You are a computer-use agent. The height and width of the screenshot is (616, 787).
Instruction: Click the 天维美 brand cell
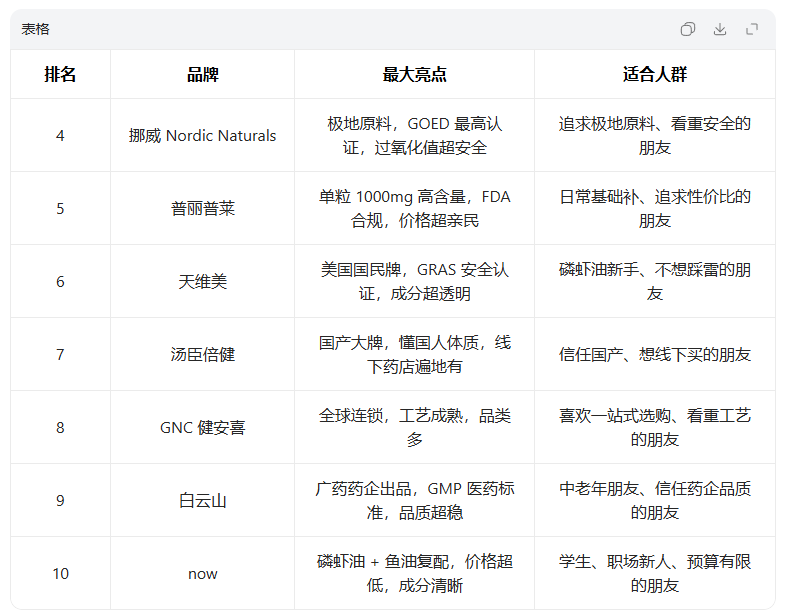202,282
